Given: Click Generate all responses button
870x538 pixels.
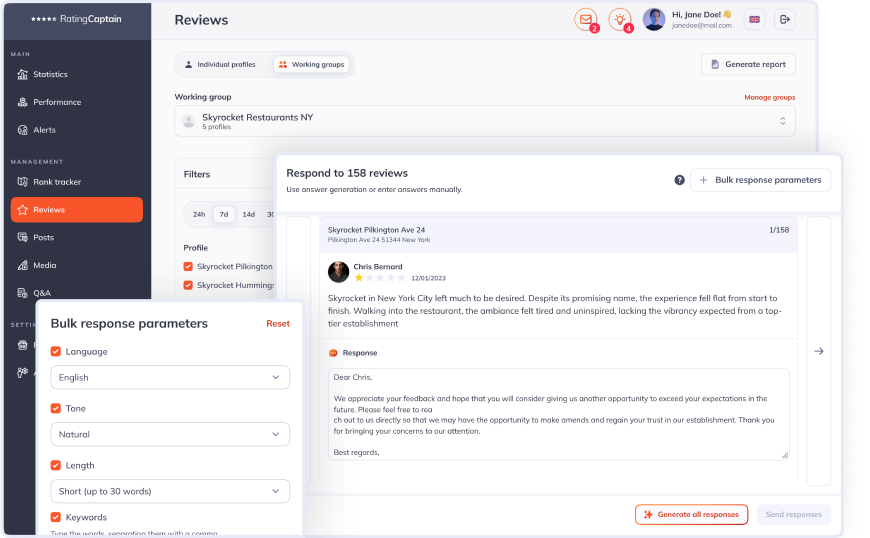Looking at the screenshot, I should [691, 515].
